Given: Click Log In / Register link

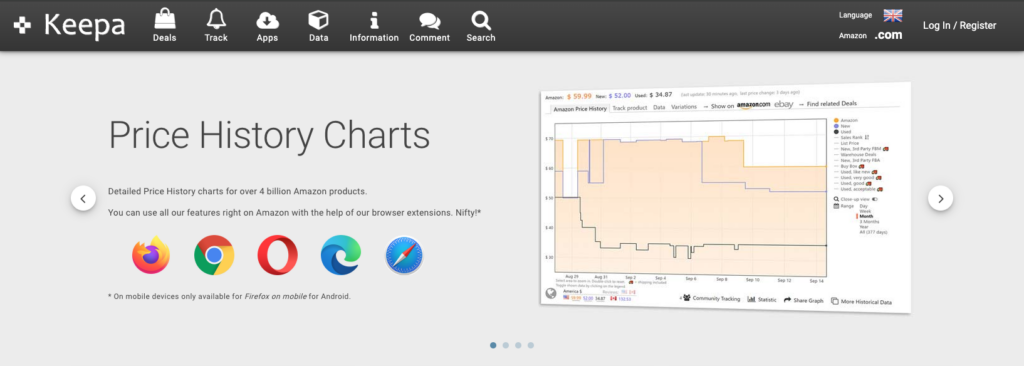Looking at the screenshot, I should click(959, 25).
